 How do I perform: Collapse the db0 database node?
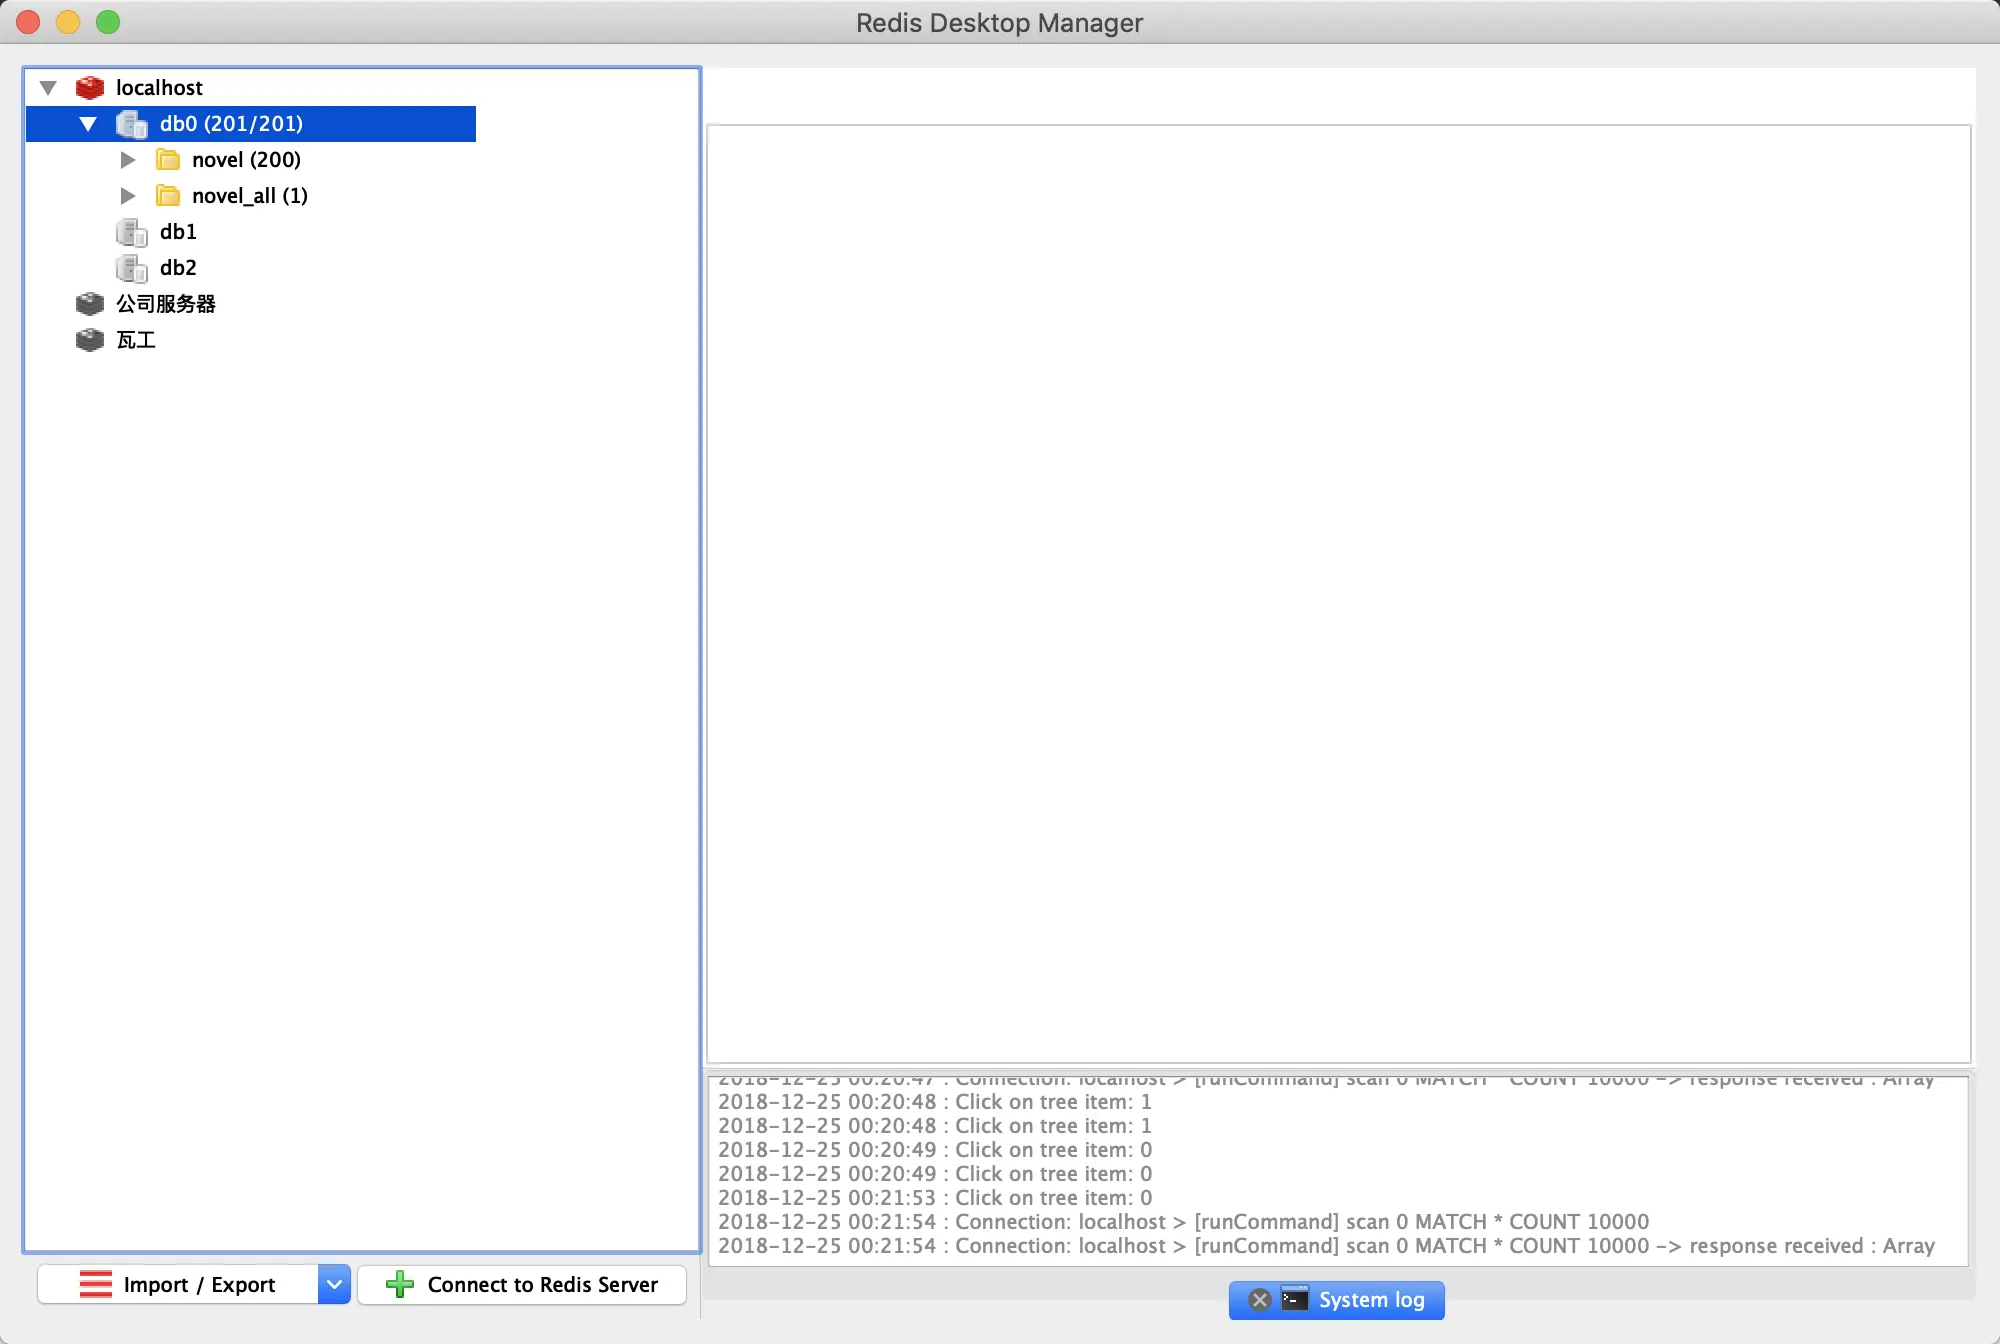(88, 124)
